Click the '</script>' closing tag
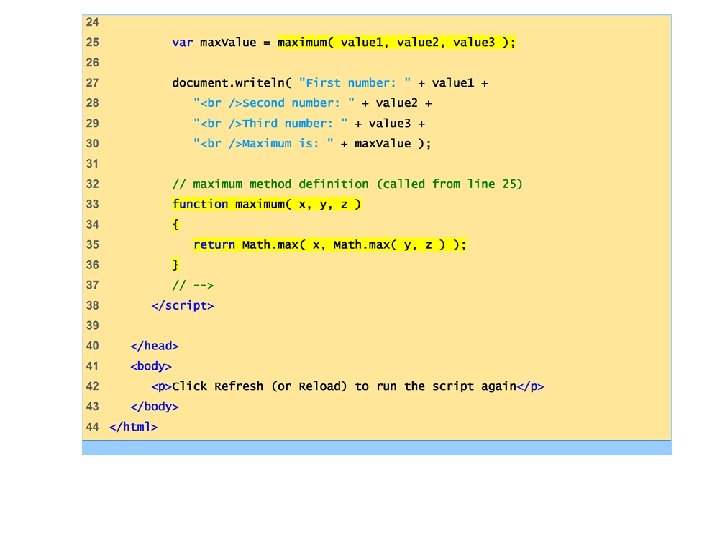Screen dimensions: 720x540 pos(183,305)
